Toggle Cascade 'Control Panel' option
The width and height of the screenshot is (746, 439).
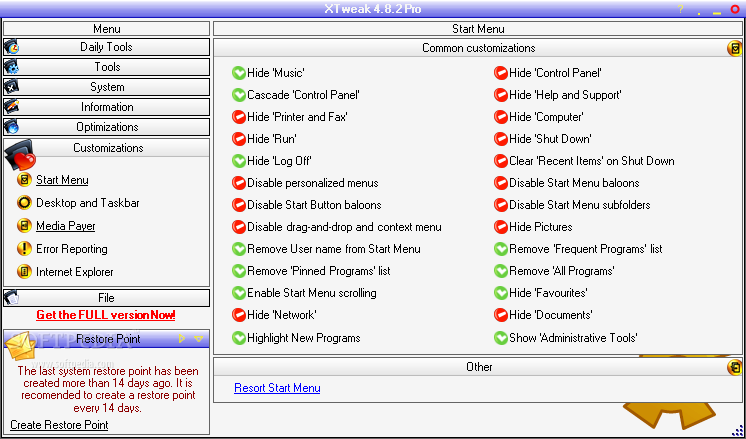(x=238, y=95)
